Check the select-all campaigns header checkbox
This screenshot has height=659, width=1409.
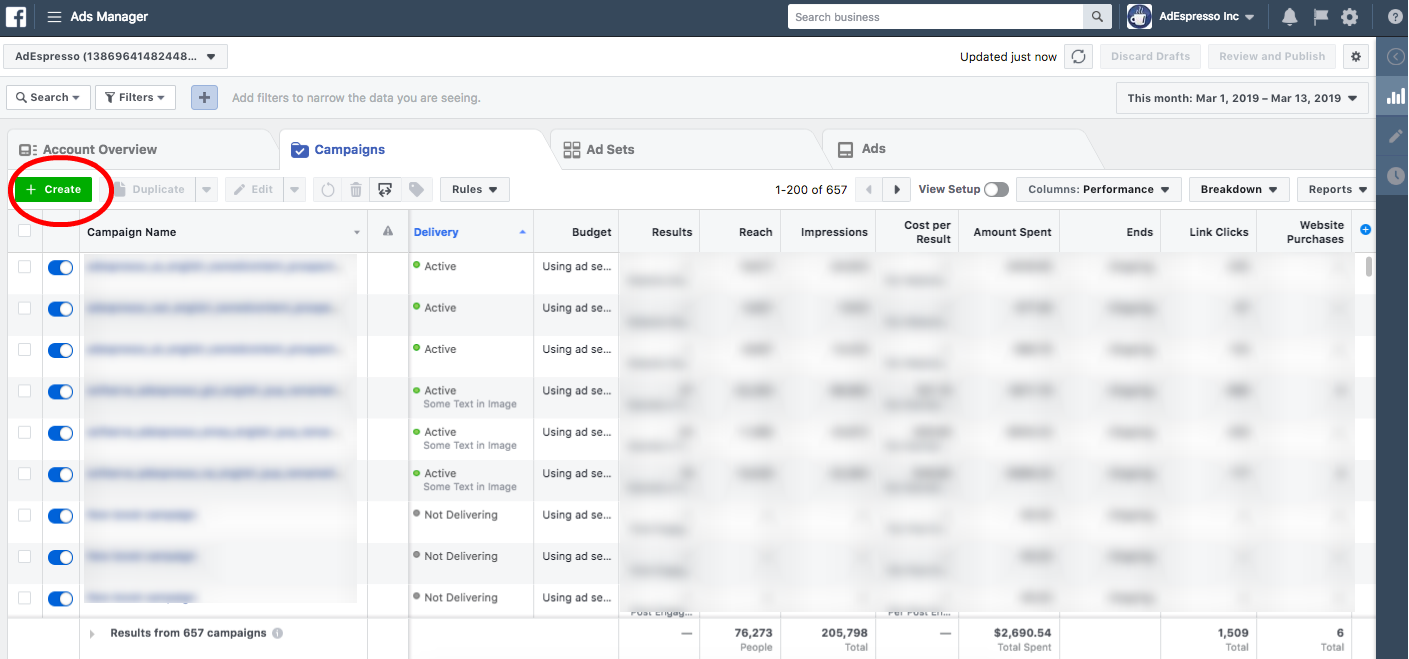(x=24, y=231)
